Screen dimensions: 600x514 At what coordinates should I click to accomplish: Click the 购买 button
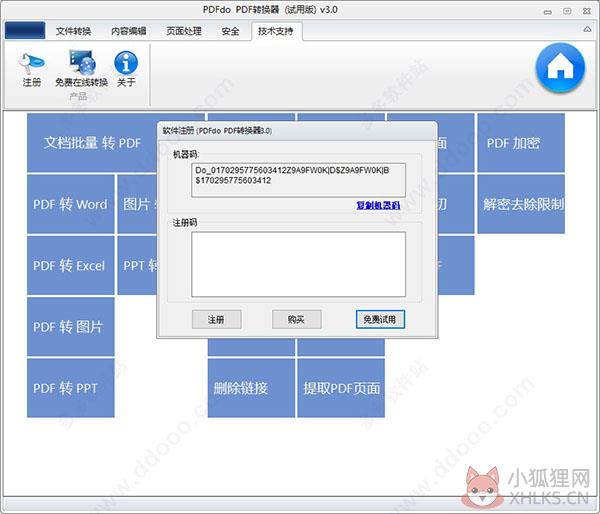296,319
